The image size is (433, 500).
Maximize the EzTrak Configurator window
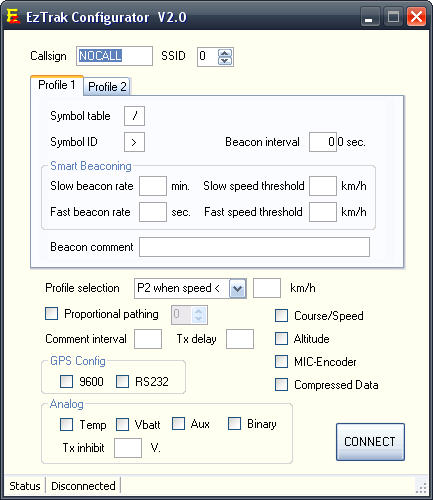393,17
